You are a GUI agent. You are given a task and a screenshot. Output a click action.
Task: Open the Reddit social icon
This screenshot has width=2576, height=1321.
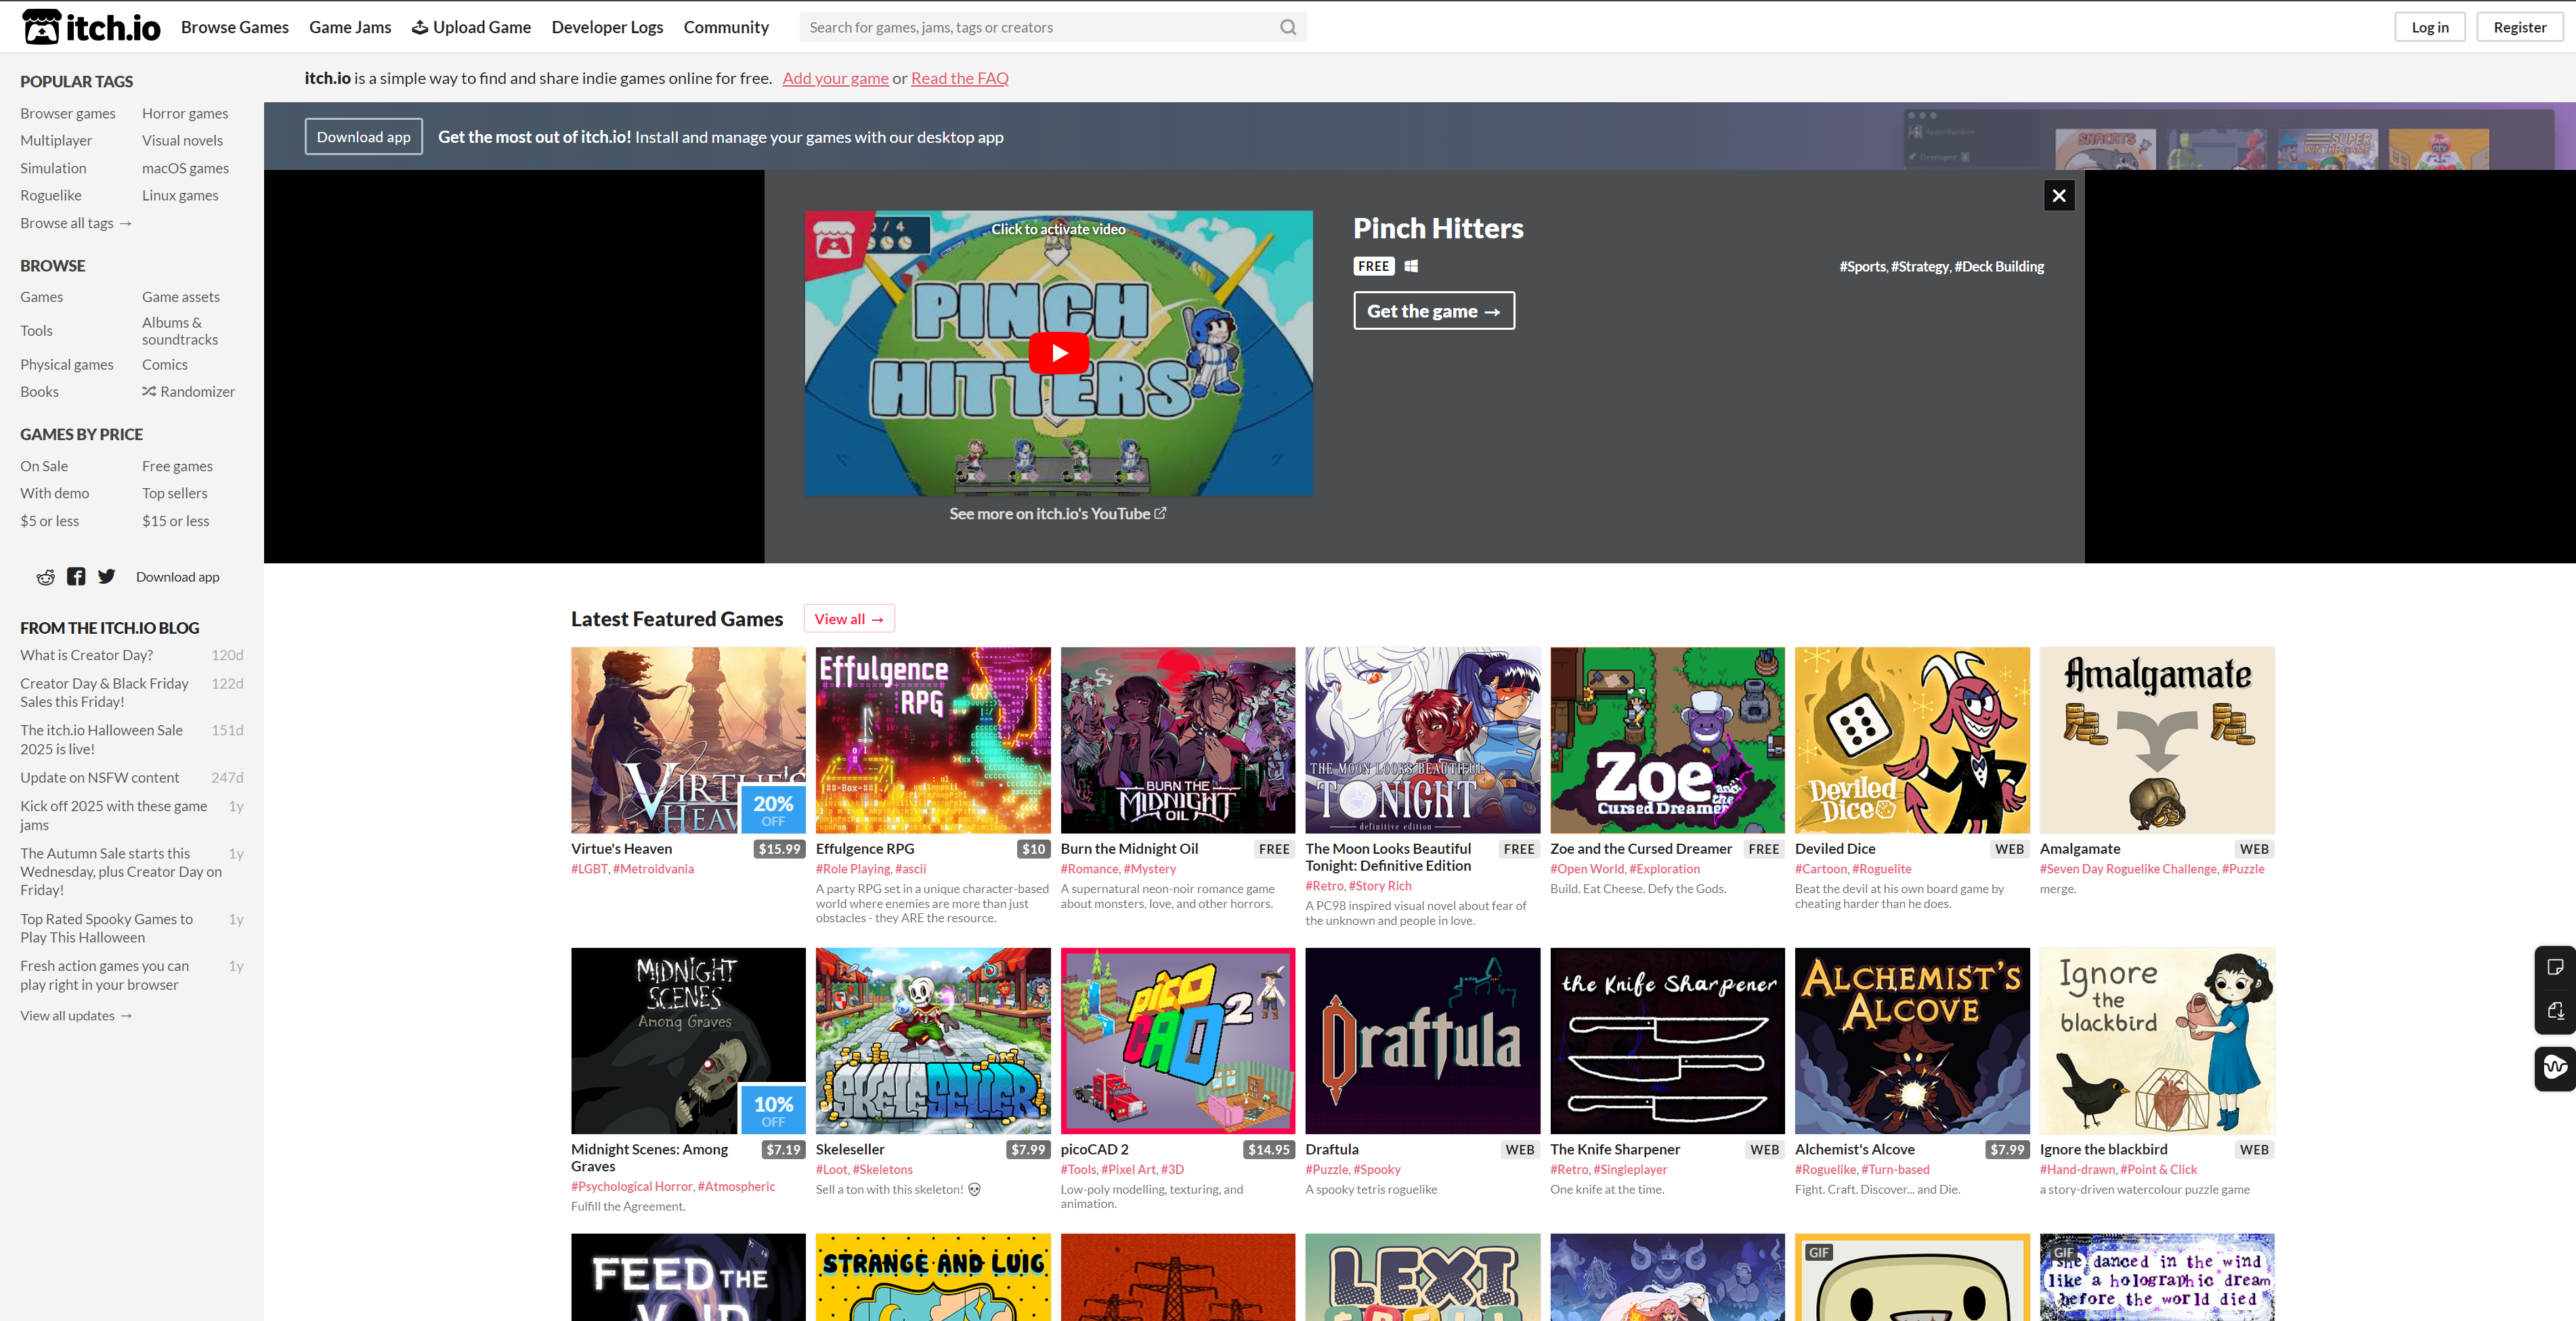(46, 577)
